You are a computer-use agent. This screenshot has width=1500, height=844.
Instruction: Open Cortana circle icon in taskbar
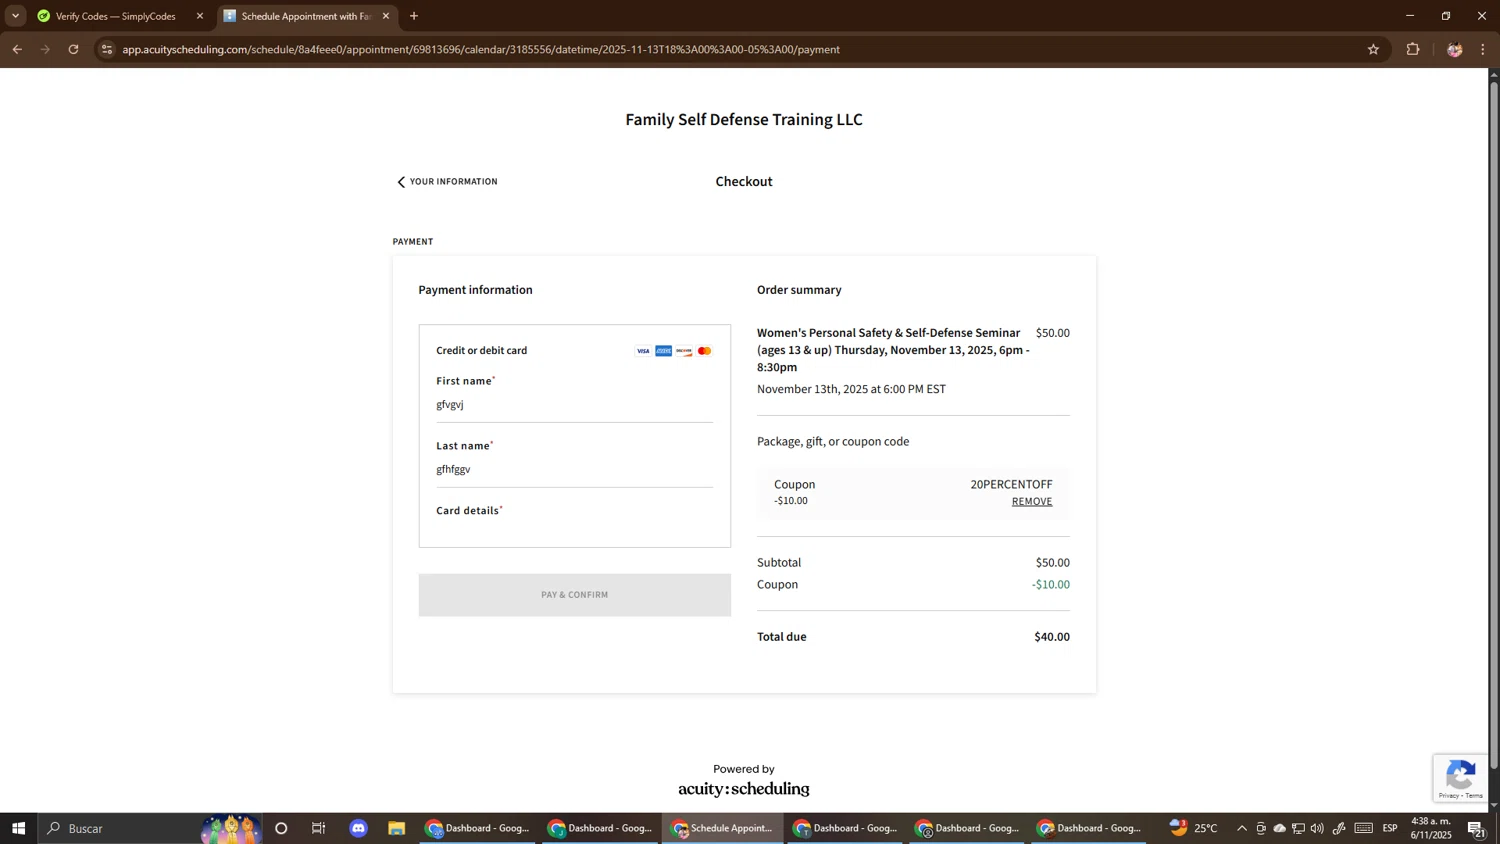tap(281, 828)
